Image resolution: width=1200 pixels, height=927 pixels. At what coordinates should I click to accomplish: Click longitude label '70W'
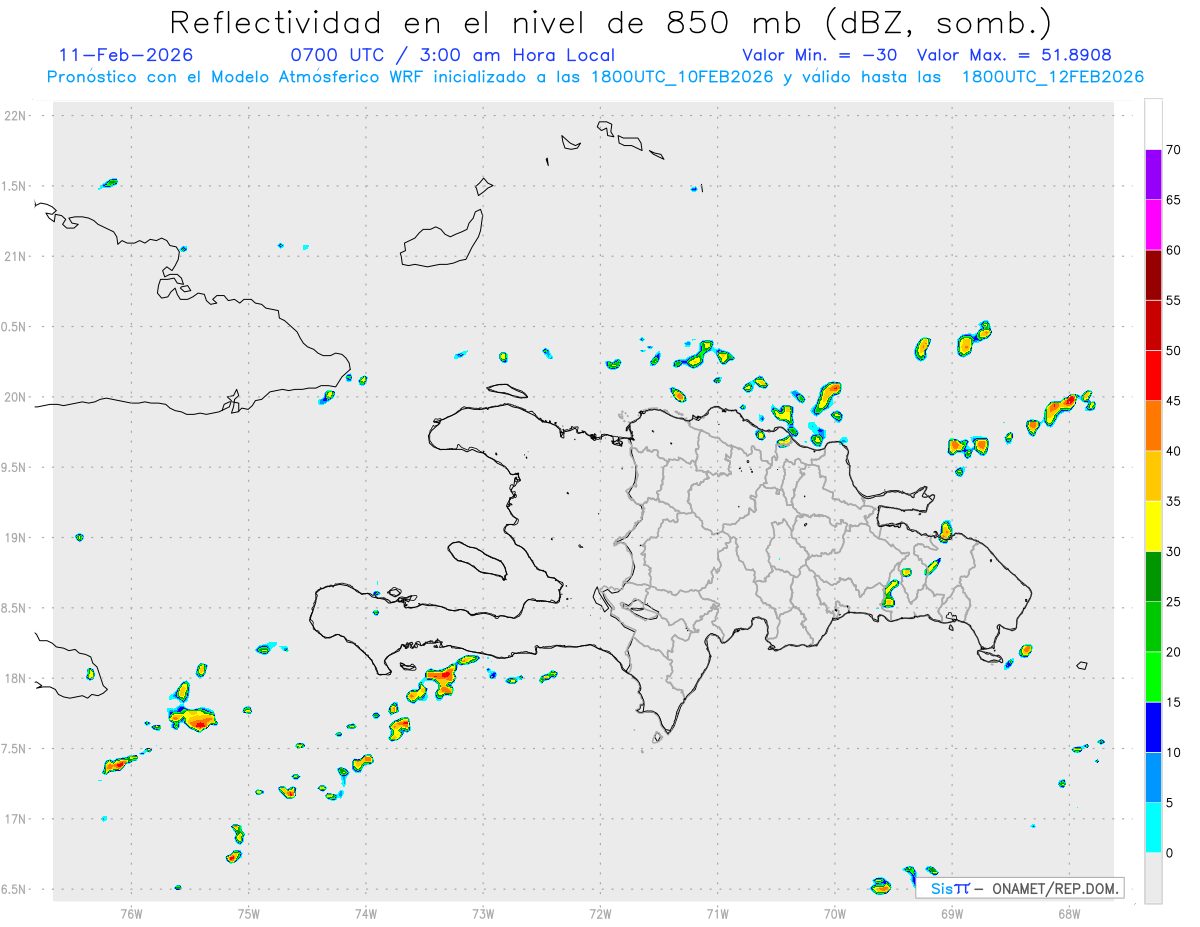pos(835,913)
